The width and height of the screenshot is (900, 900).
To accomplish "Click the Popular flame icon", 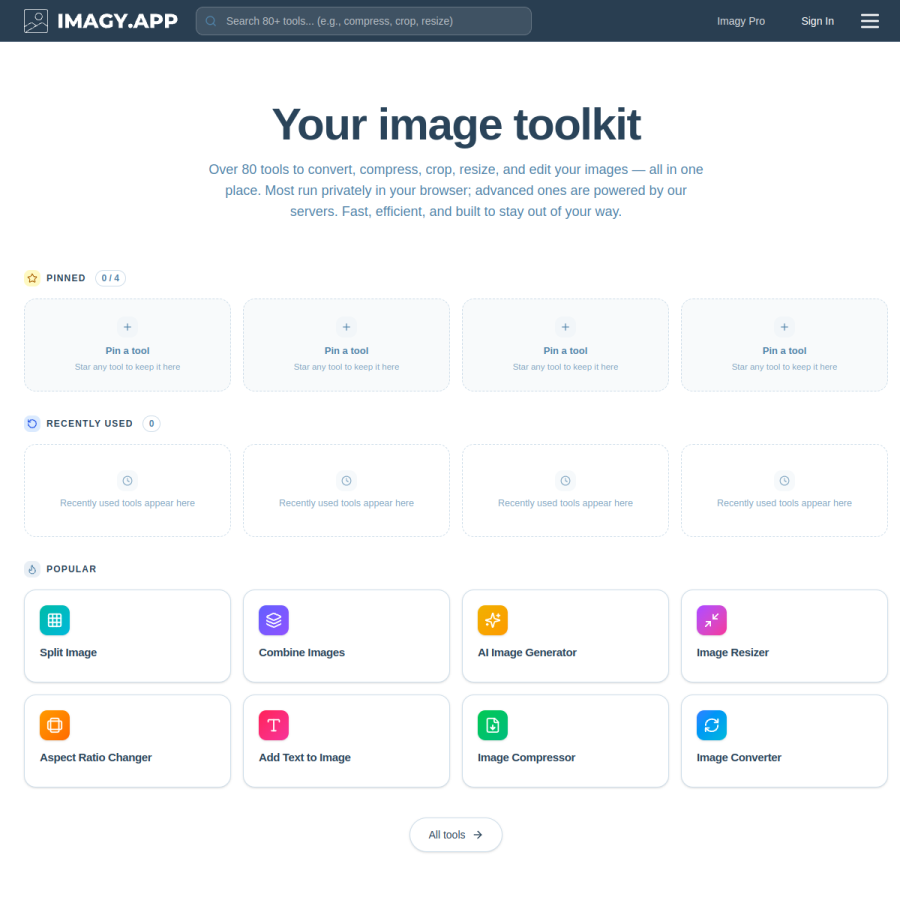I will [x=32, y=569].
